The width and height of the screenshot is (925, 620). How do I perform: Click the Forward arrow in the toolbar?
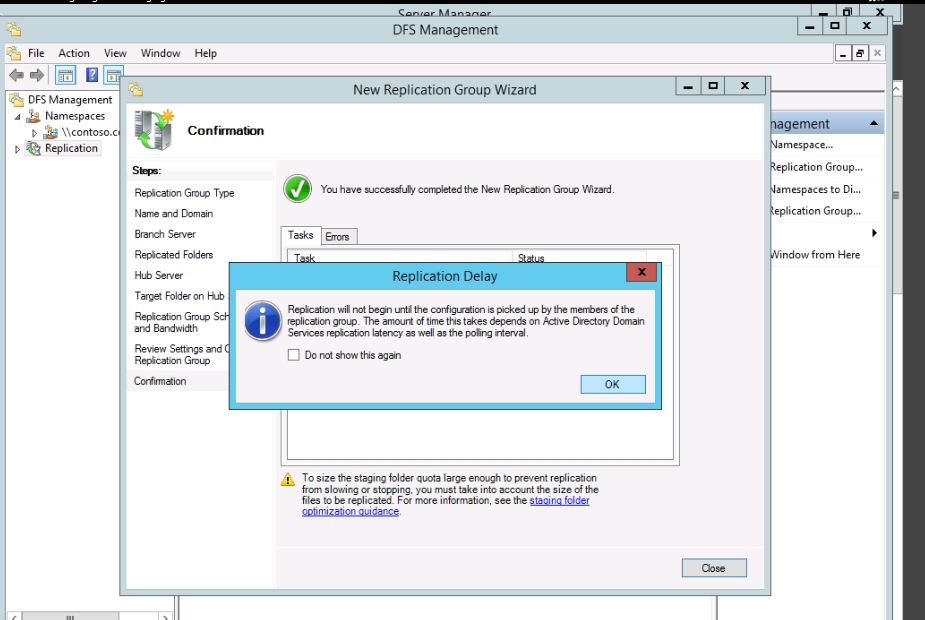36,76
